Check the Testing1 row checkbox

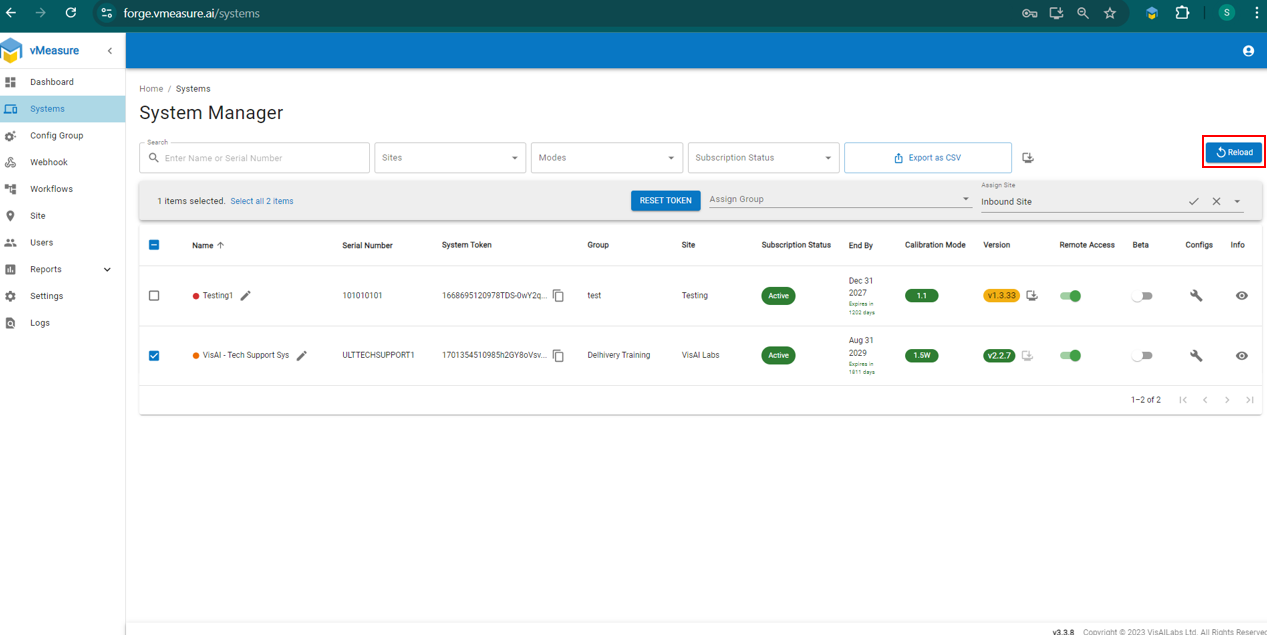pos(154,296)
